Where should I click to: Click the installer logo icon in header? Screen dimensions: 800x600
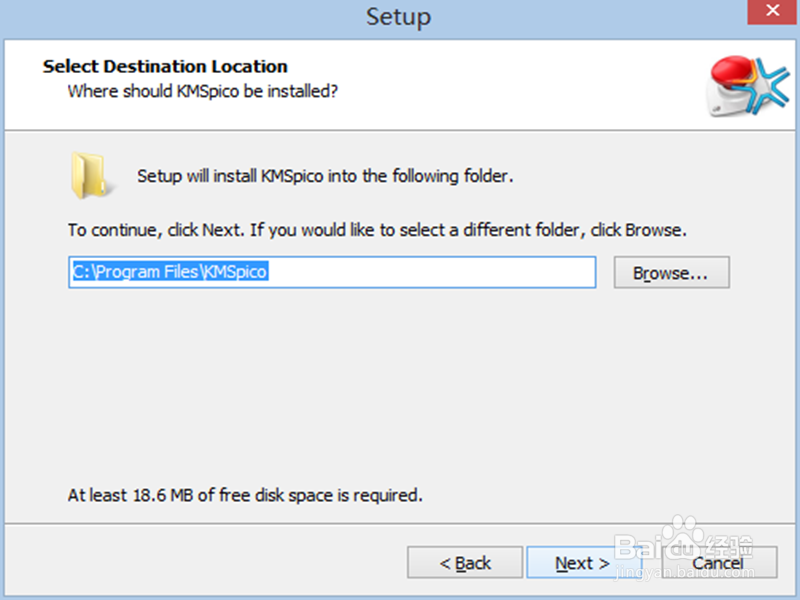pyautogui.click(x=746, y=85)
